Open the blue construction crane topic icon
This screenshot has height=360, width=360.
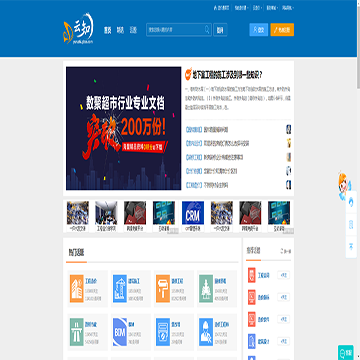[120, 288]
